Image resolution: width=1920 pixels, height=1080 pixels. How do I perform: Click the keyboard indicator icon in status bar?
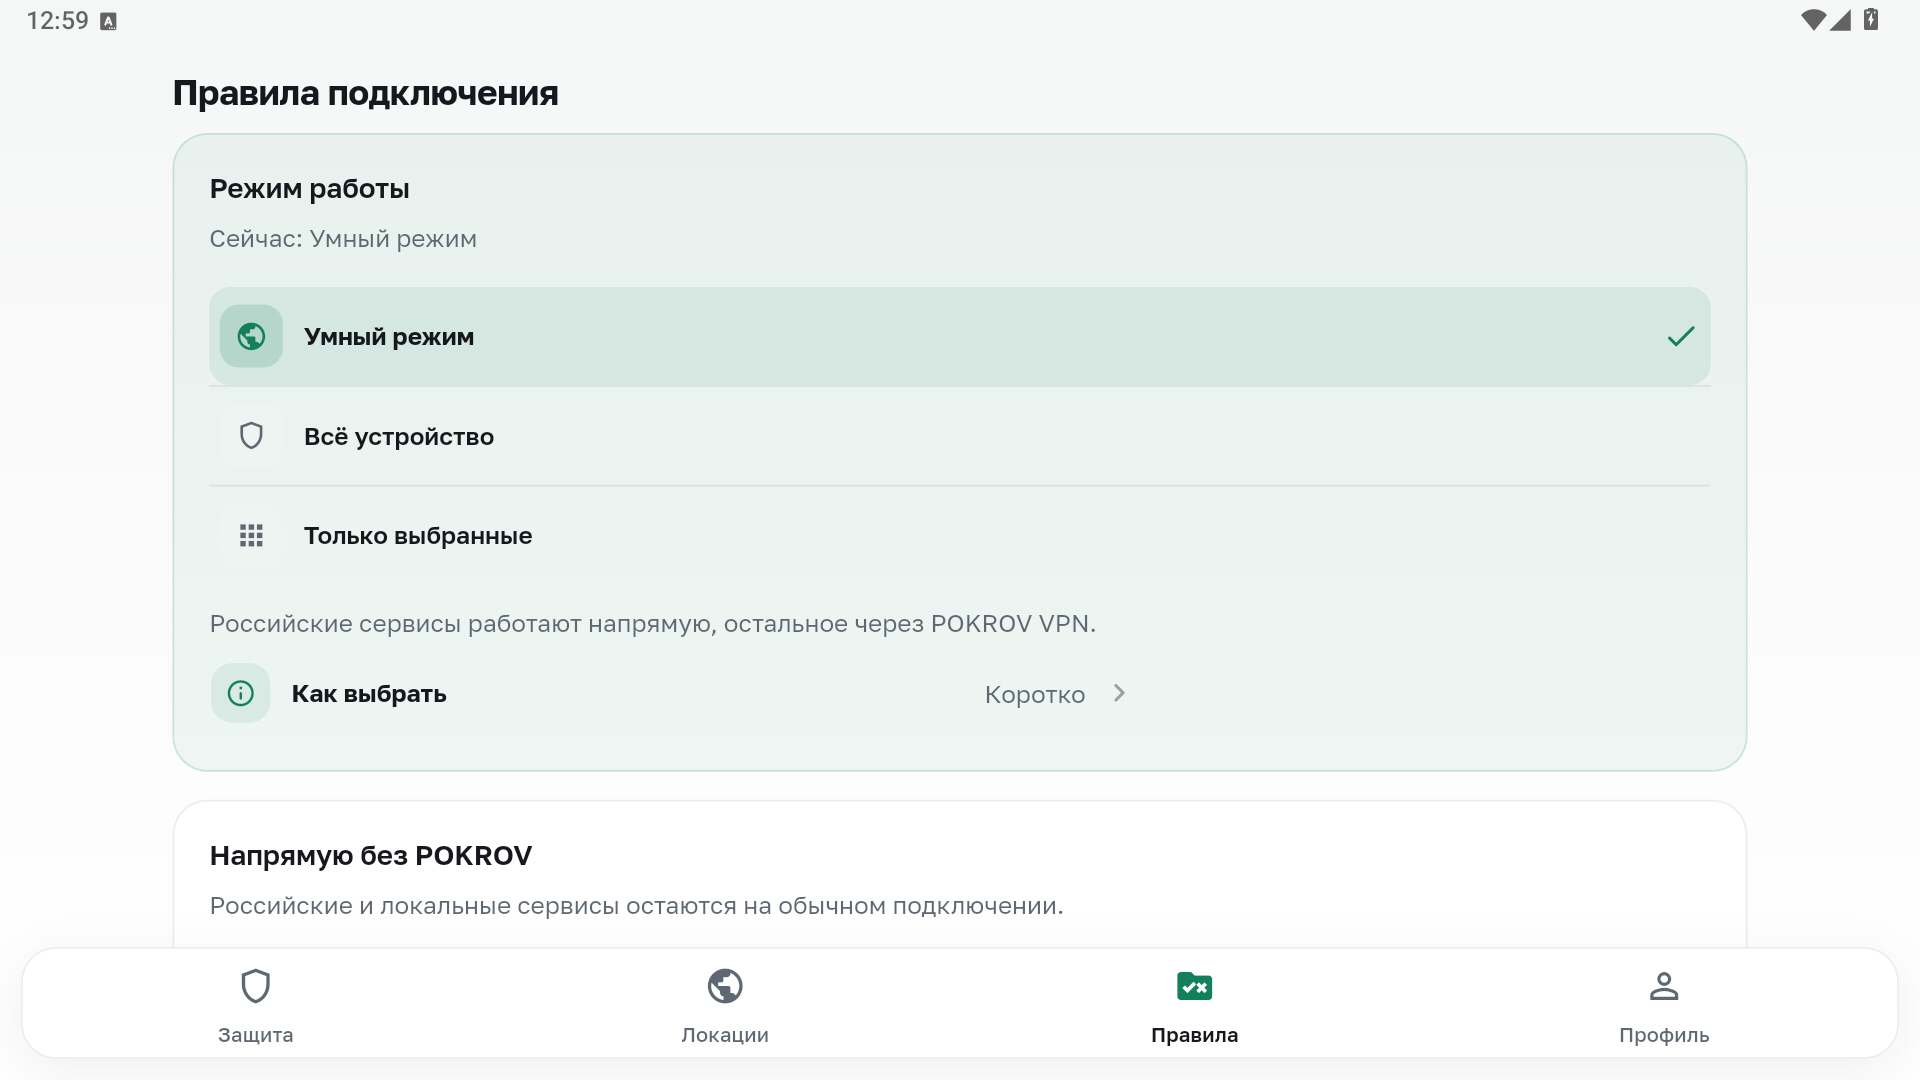coord(109,21)
